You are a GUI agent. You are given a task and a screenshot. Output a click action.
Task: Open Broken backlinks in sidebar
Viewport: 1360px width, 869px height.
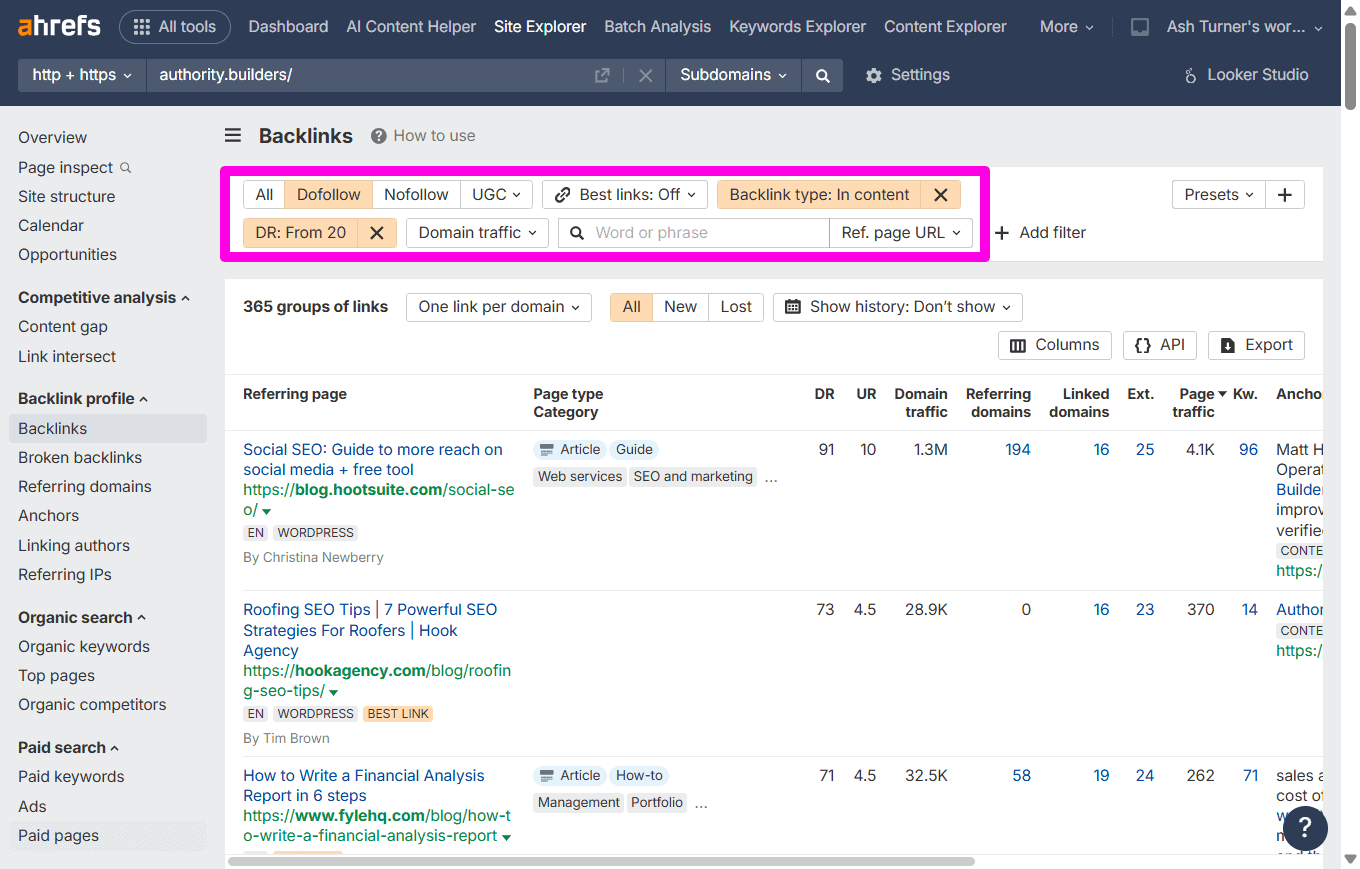coord(80,458)
